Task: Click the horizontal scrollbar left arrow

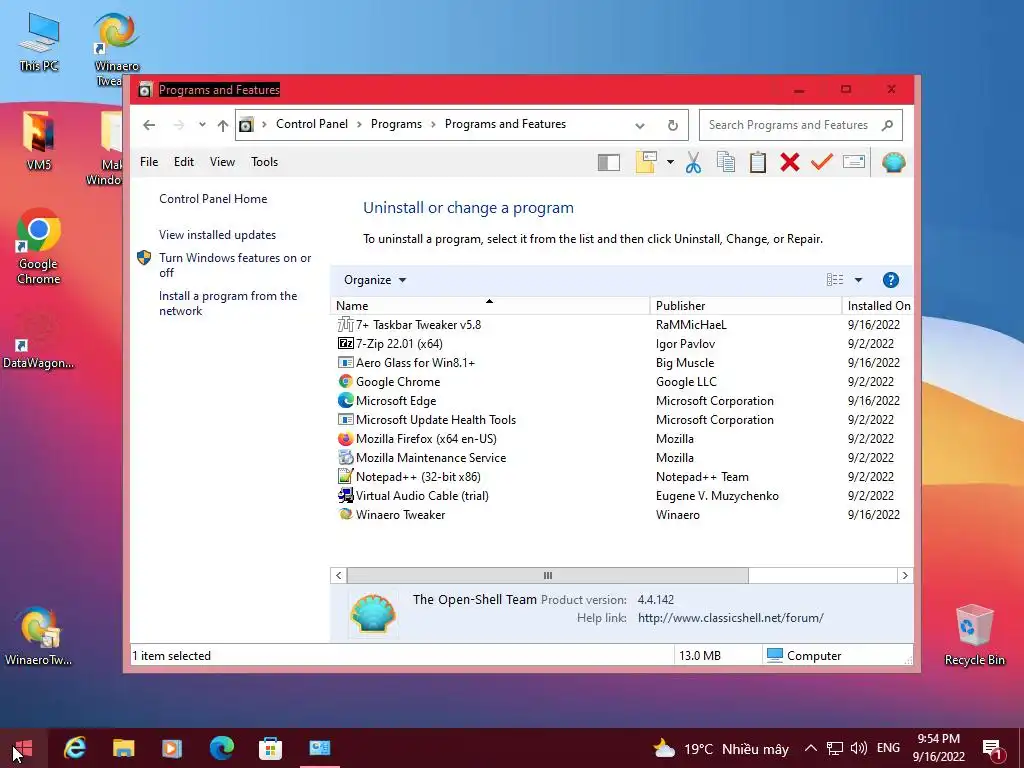Action: tap(338, 575)
